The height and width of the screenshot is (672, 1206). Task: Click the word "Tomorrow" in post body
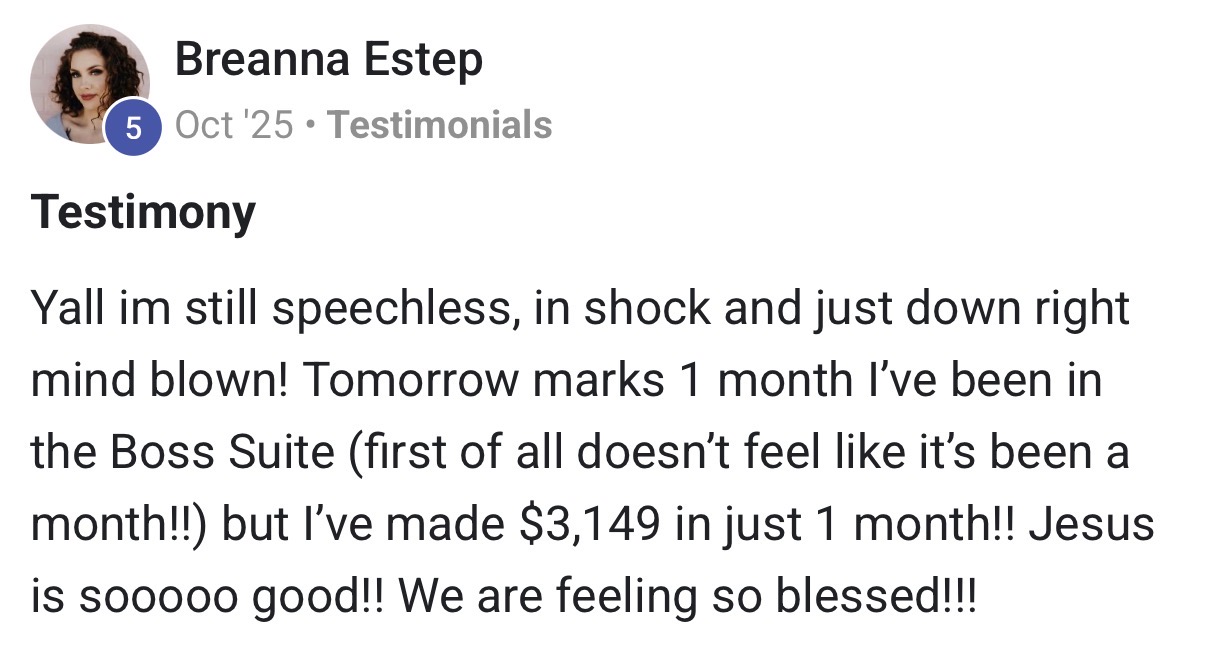tap(406, 381)
